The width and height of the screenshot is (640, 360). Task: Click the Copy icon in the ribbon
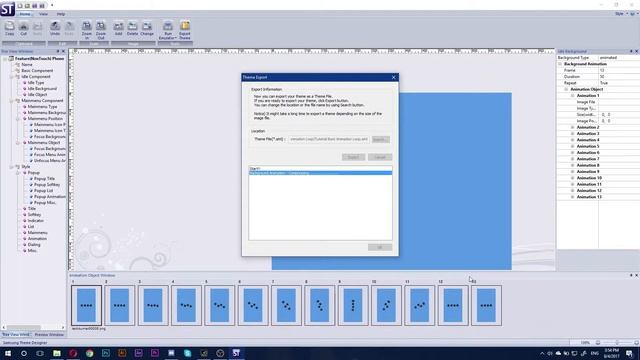point(9,29)
